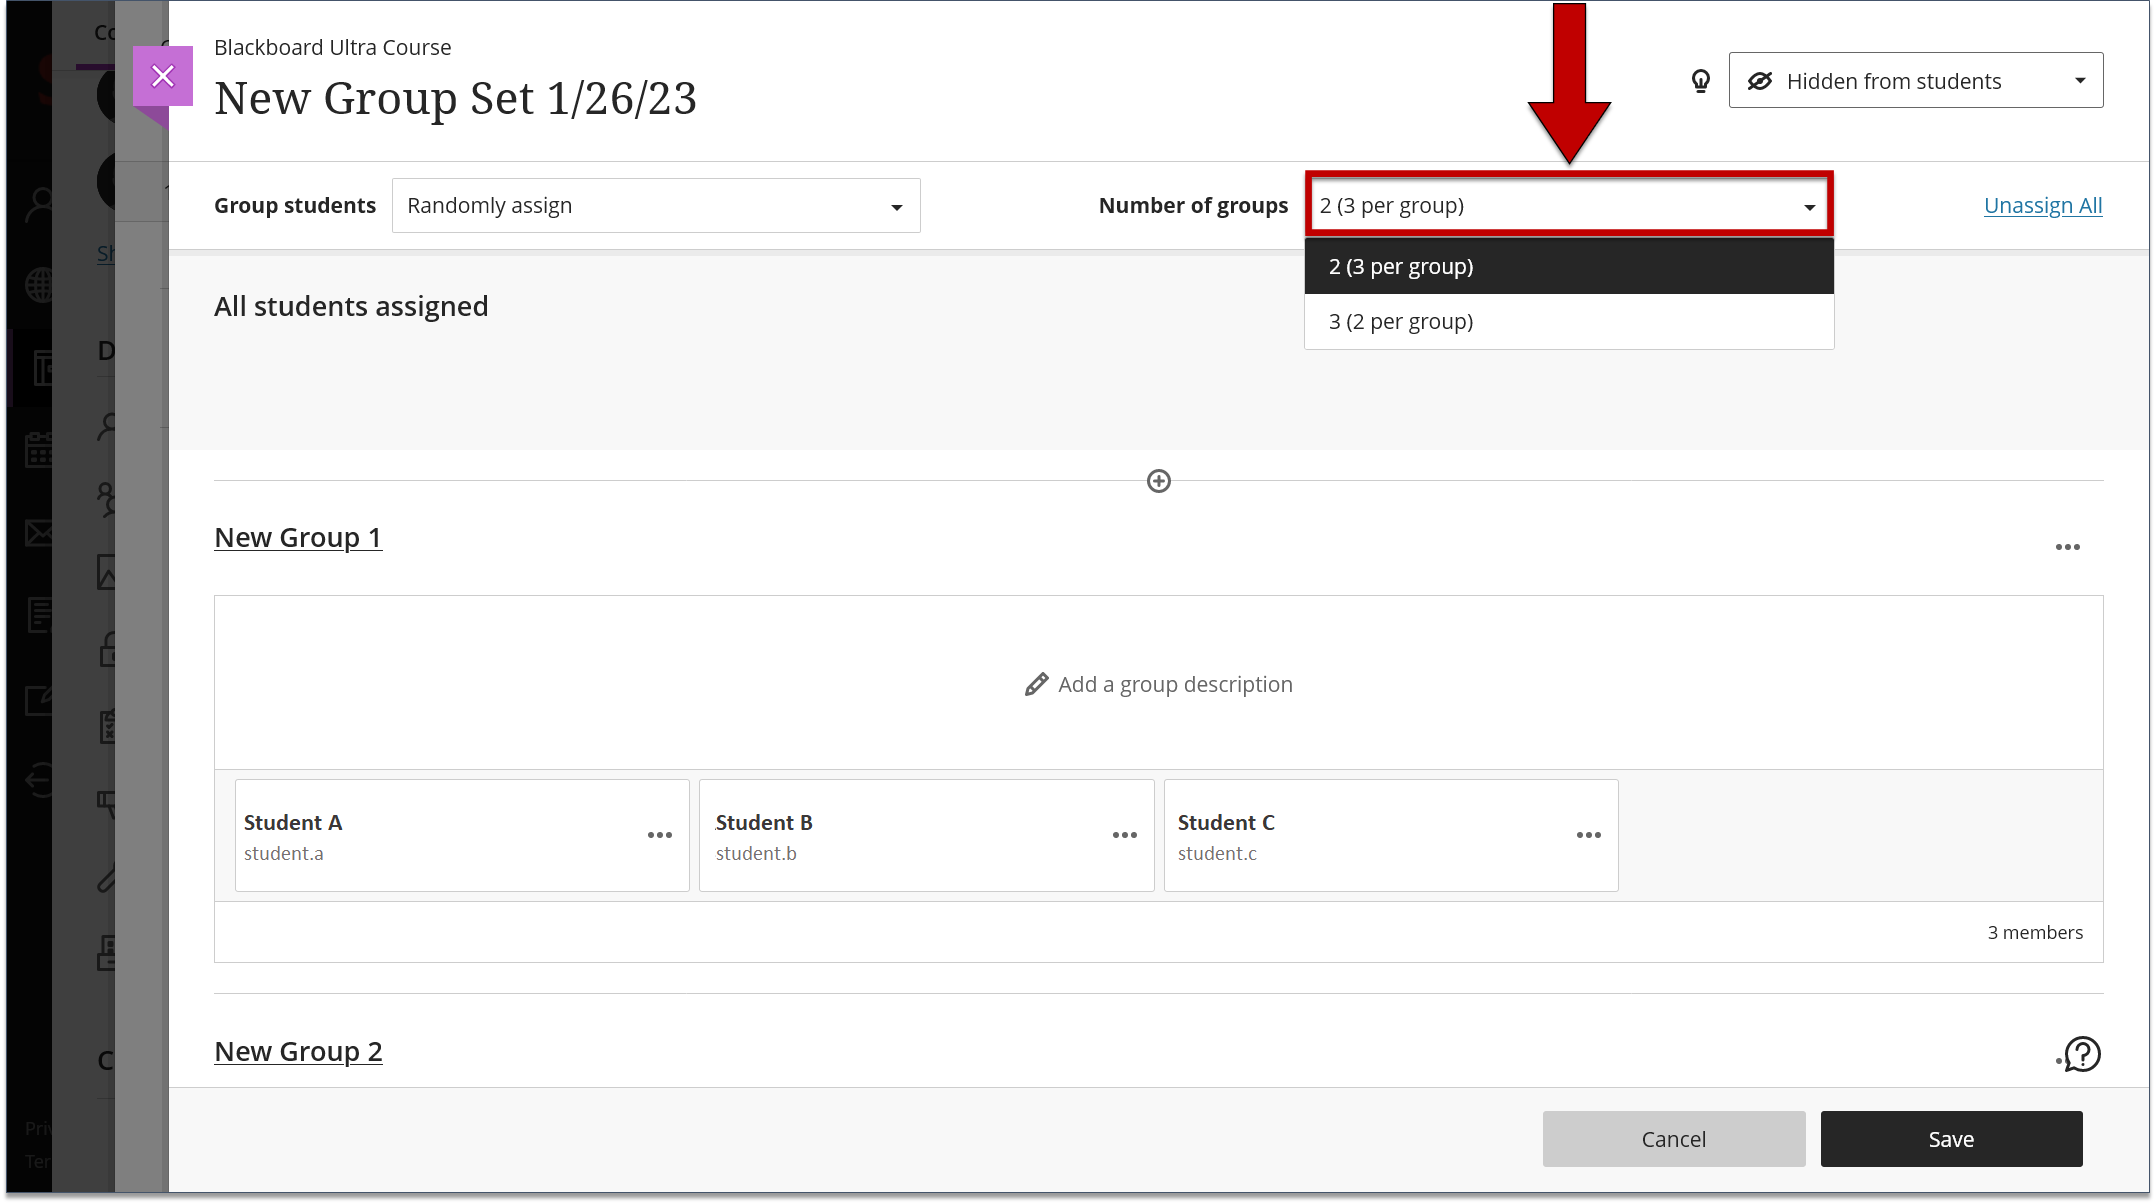Image resolution: width=2156 pixels, height=1204 pixels.
Task: Click the lightbulb guidance icon near the top
Action: (x=1701, y=80)
